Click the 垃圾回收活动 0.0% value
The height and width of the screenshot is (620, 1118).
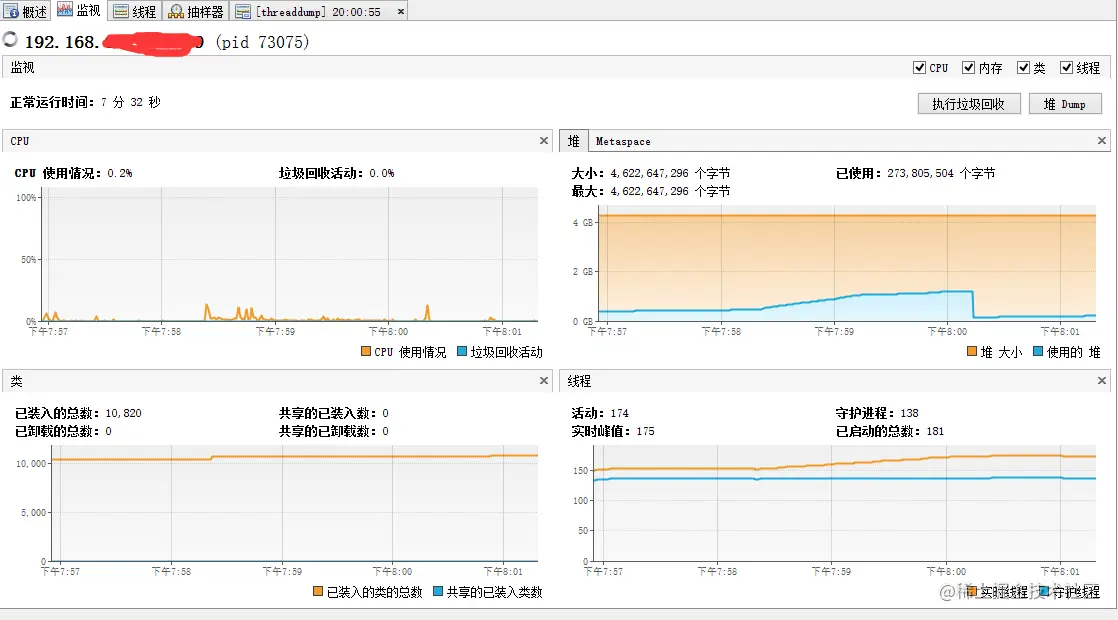381,173
